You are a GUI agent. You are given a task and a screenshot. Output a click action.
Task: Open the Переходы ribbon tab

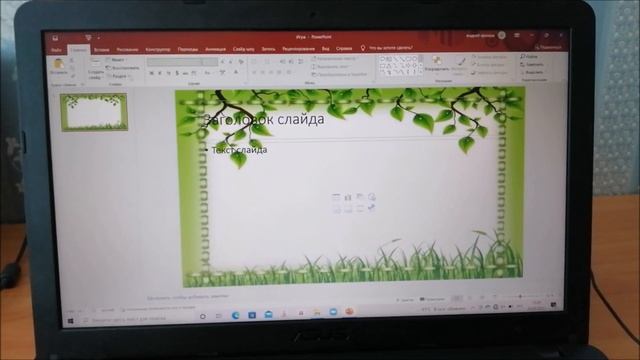pyautogui.click(x=188, y=49)
